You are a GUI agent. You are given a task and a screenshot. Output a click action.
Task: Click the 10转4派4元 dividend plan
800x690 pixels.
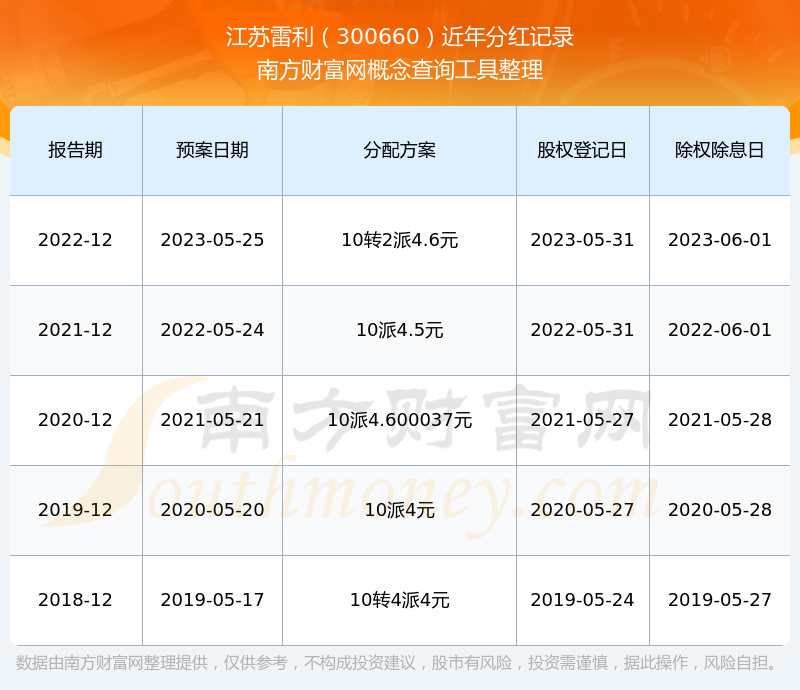[x=397, y=600]
